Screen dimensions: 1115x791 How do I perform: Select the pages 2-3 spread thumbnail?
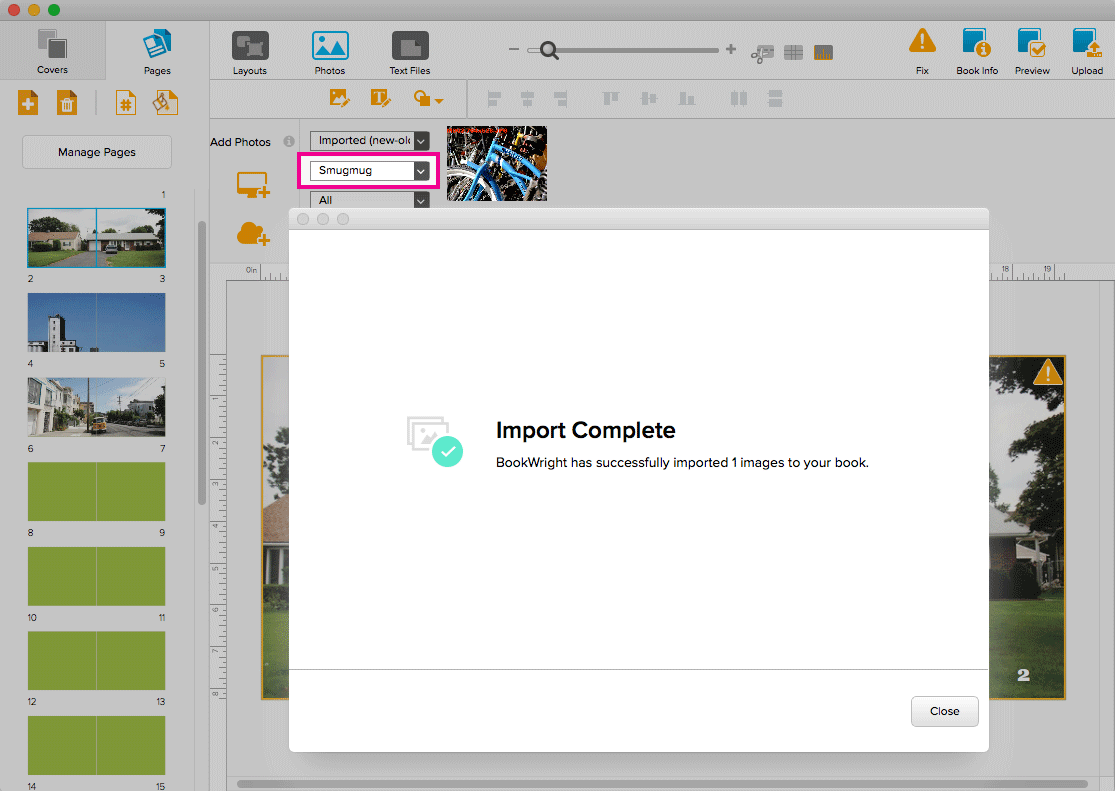(x=97, y=238)
